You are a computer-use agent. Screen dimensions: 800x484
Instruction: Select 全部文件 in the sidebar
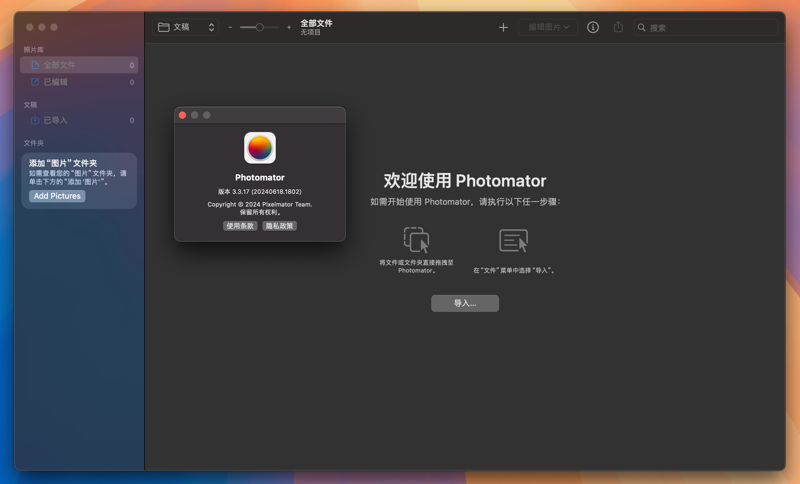[x=79, y=65]
